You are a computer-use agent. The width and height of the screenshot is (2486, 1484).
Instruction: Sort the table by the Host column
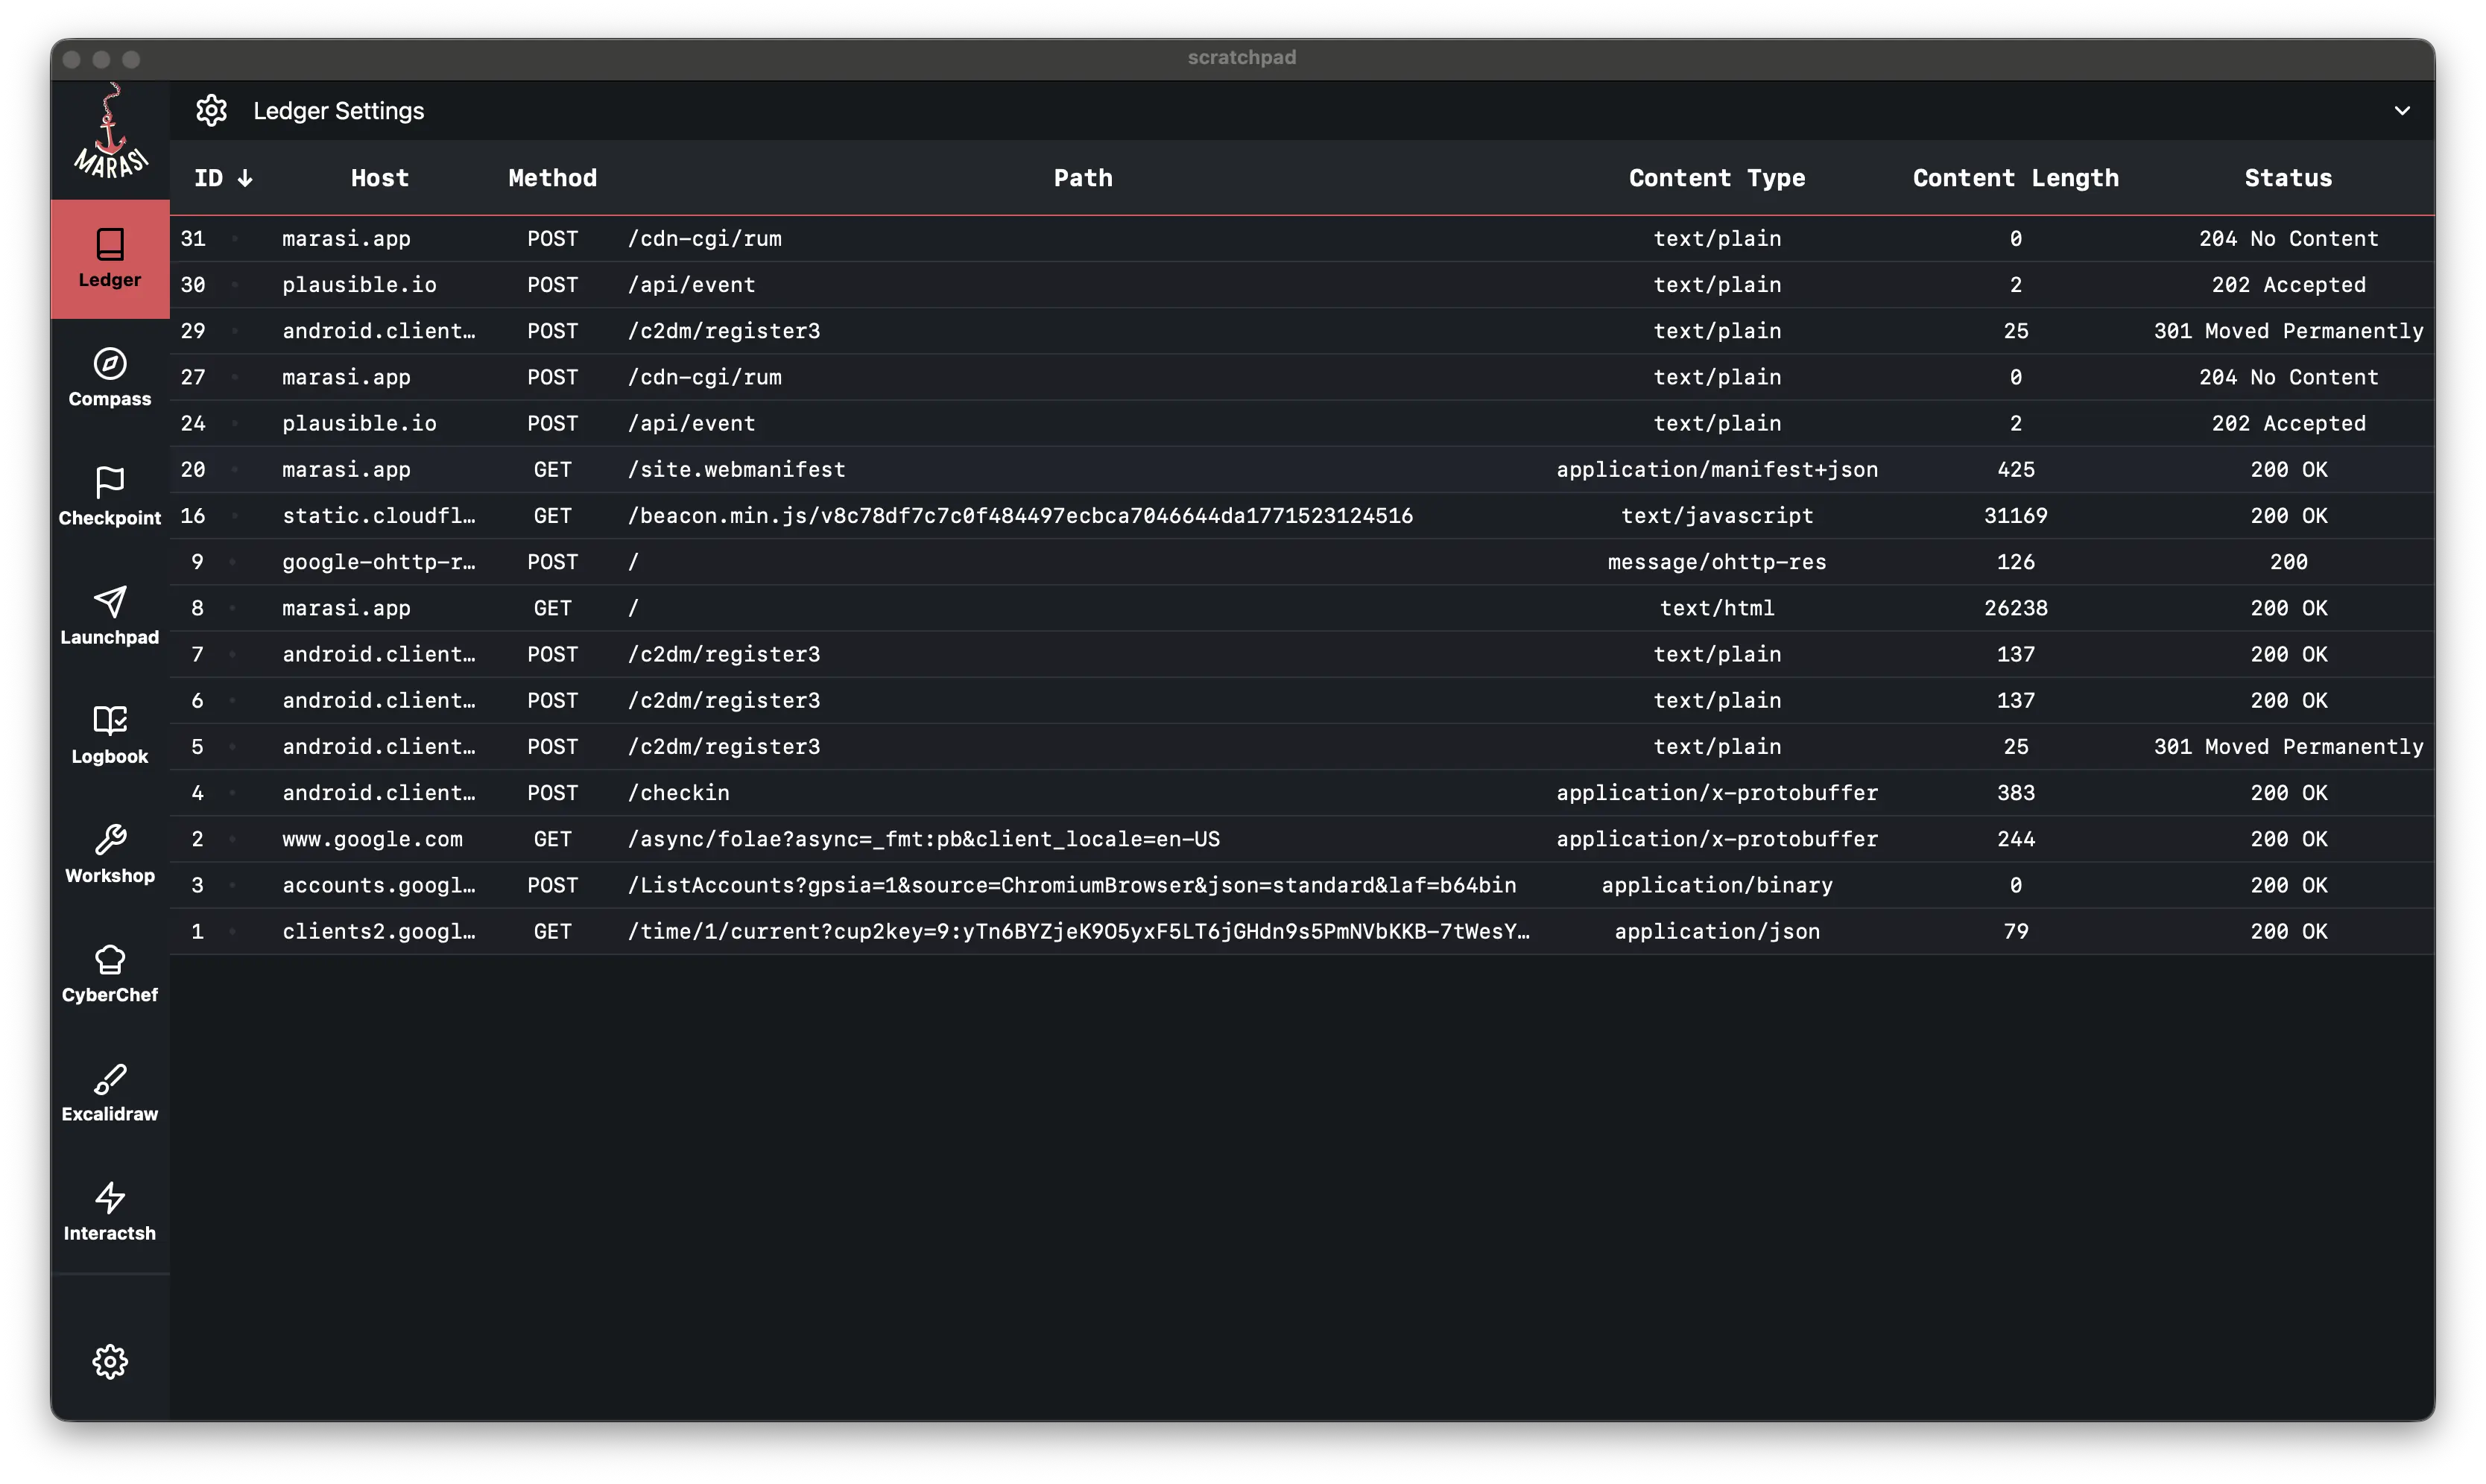point(379,178)
